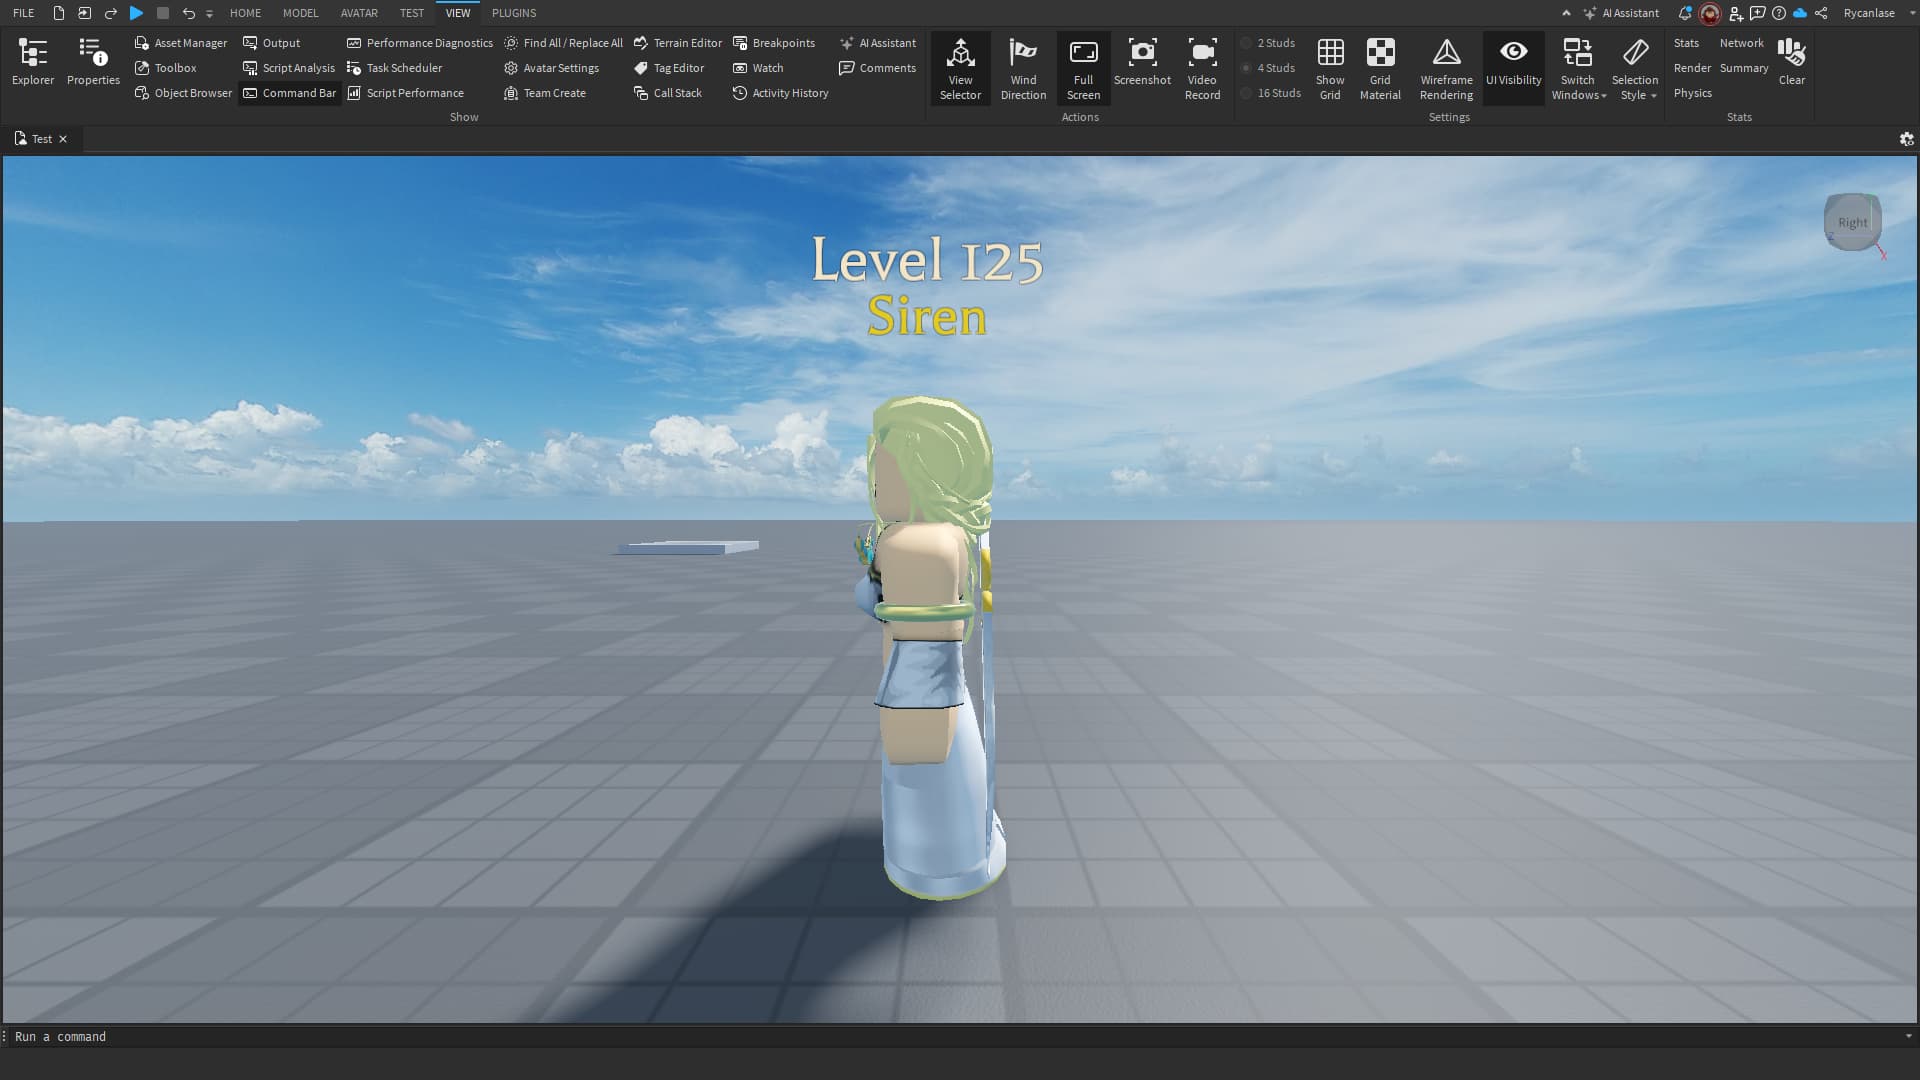Select the 2 Studs radio option
Screen dimensions: 1920x1080
pyautogui.click(x=1247, y=43)
